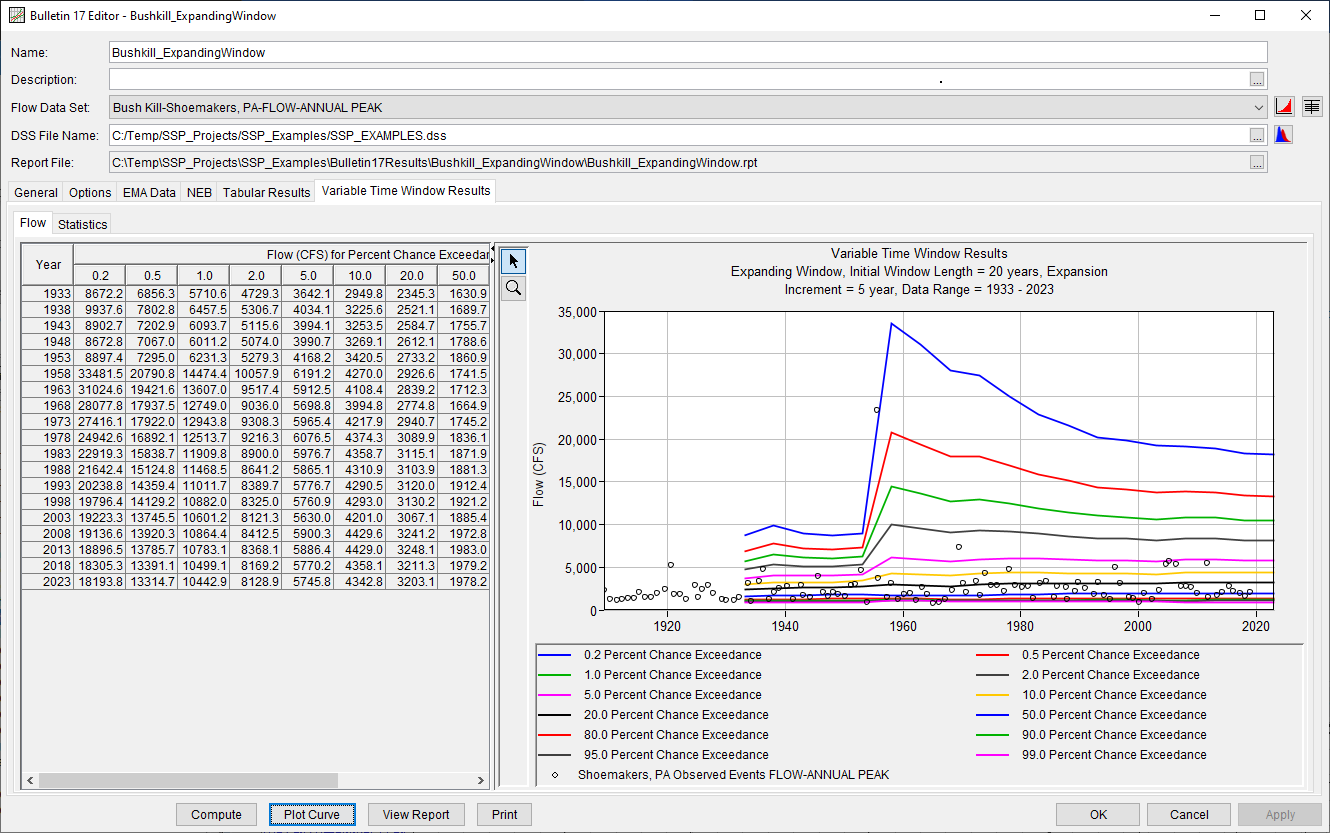Click the View Report button
Viewport: 1330px width, 833px height.
click(416, 815)
